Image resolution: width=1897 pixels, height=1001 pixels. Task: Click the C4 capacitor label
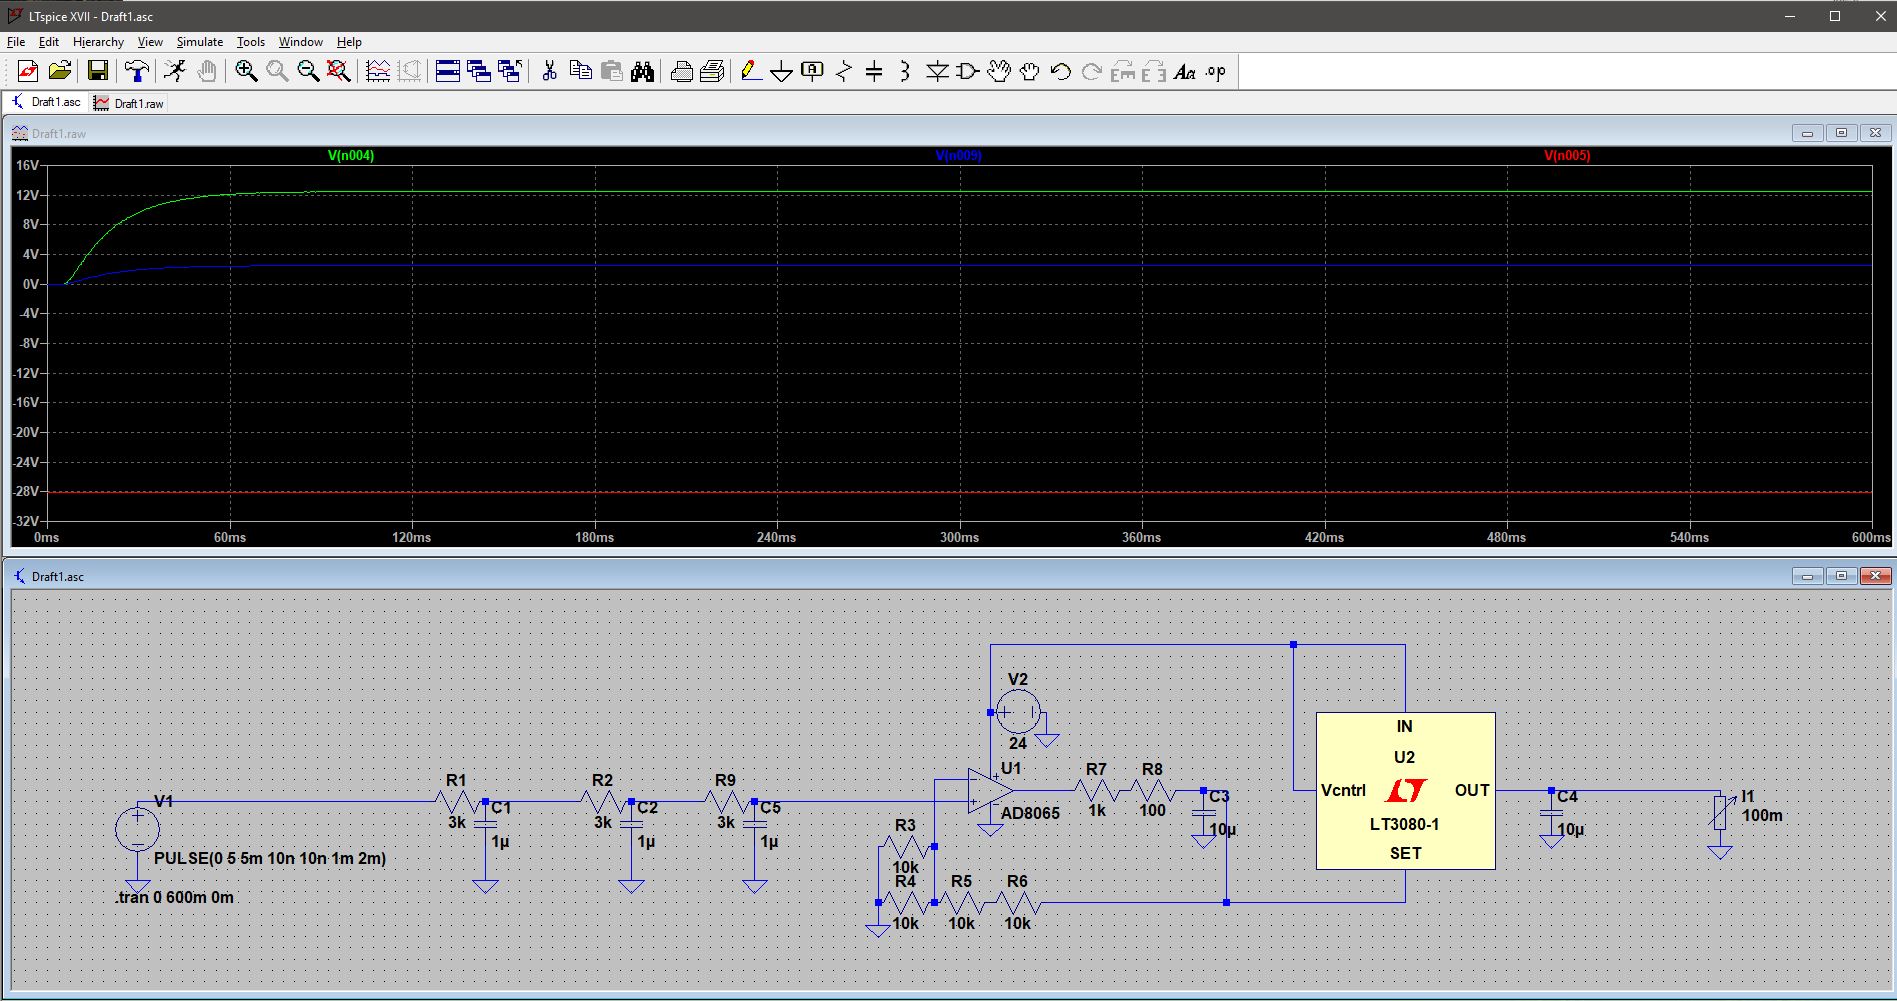pyautogui.click(x=1567, y=796)
